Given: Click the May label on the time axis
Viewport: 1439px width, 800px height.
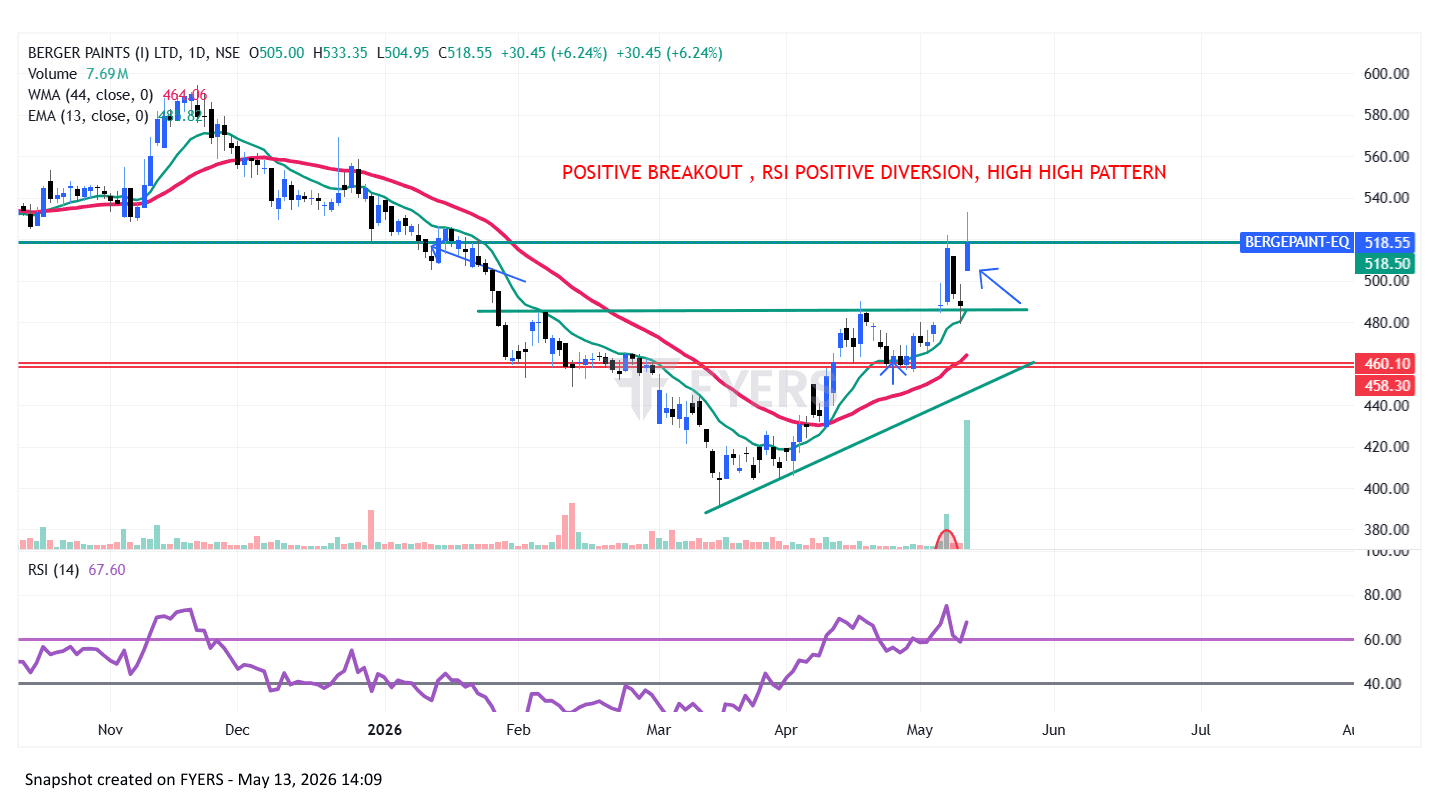Looking at the screenshot, I should (918, 730).
